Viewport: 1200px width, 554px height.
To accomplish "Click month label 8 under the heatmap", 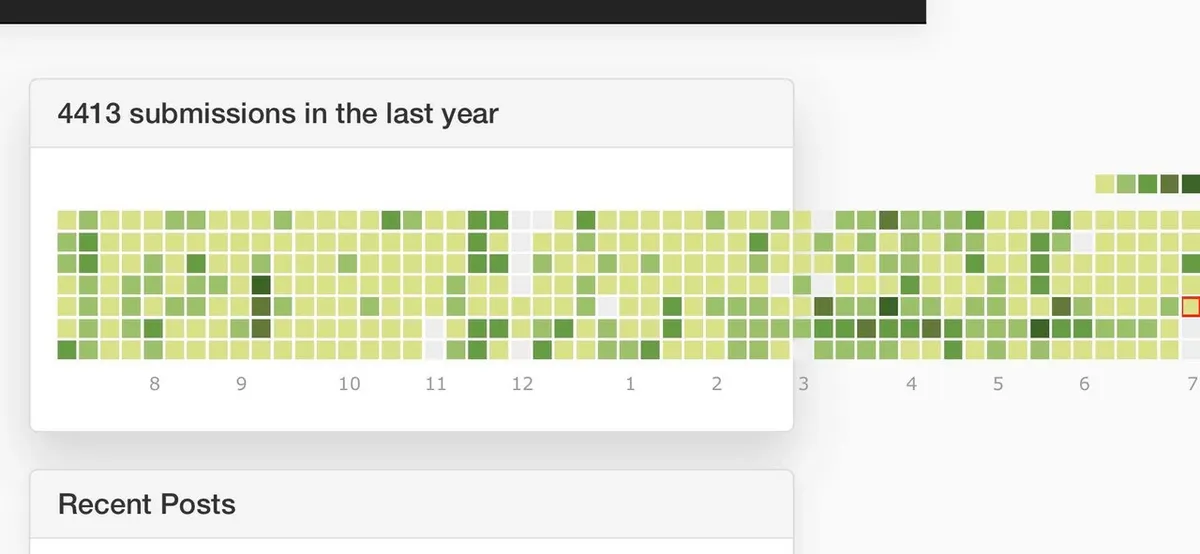I will point(154,384).
